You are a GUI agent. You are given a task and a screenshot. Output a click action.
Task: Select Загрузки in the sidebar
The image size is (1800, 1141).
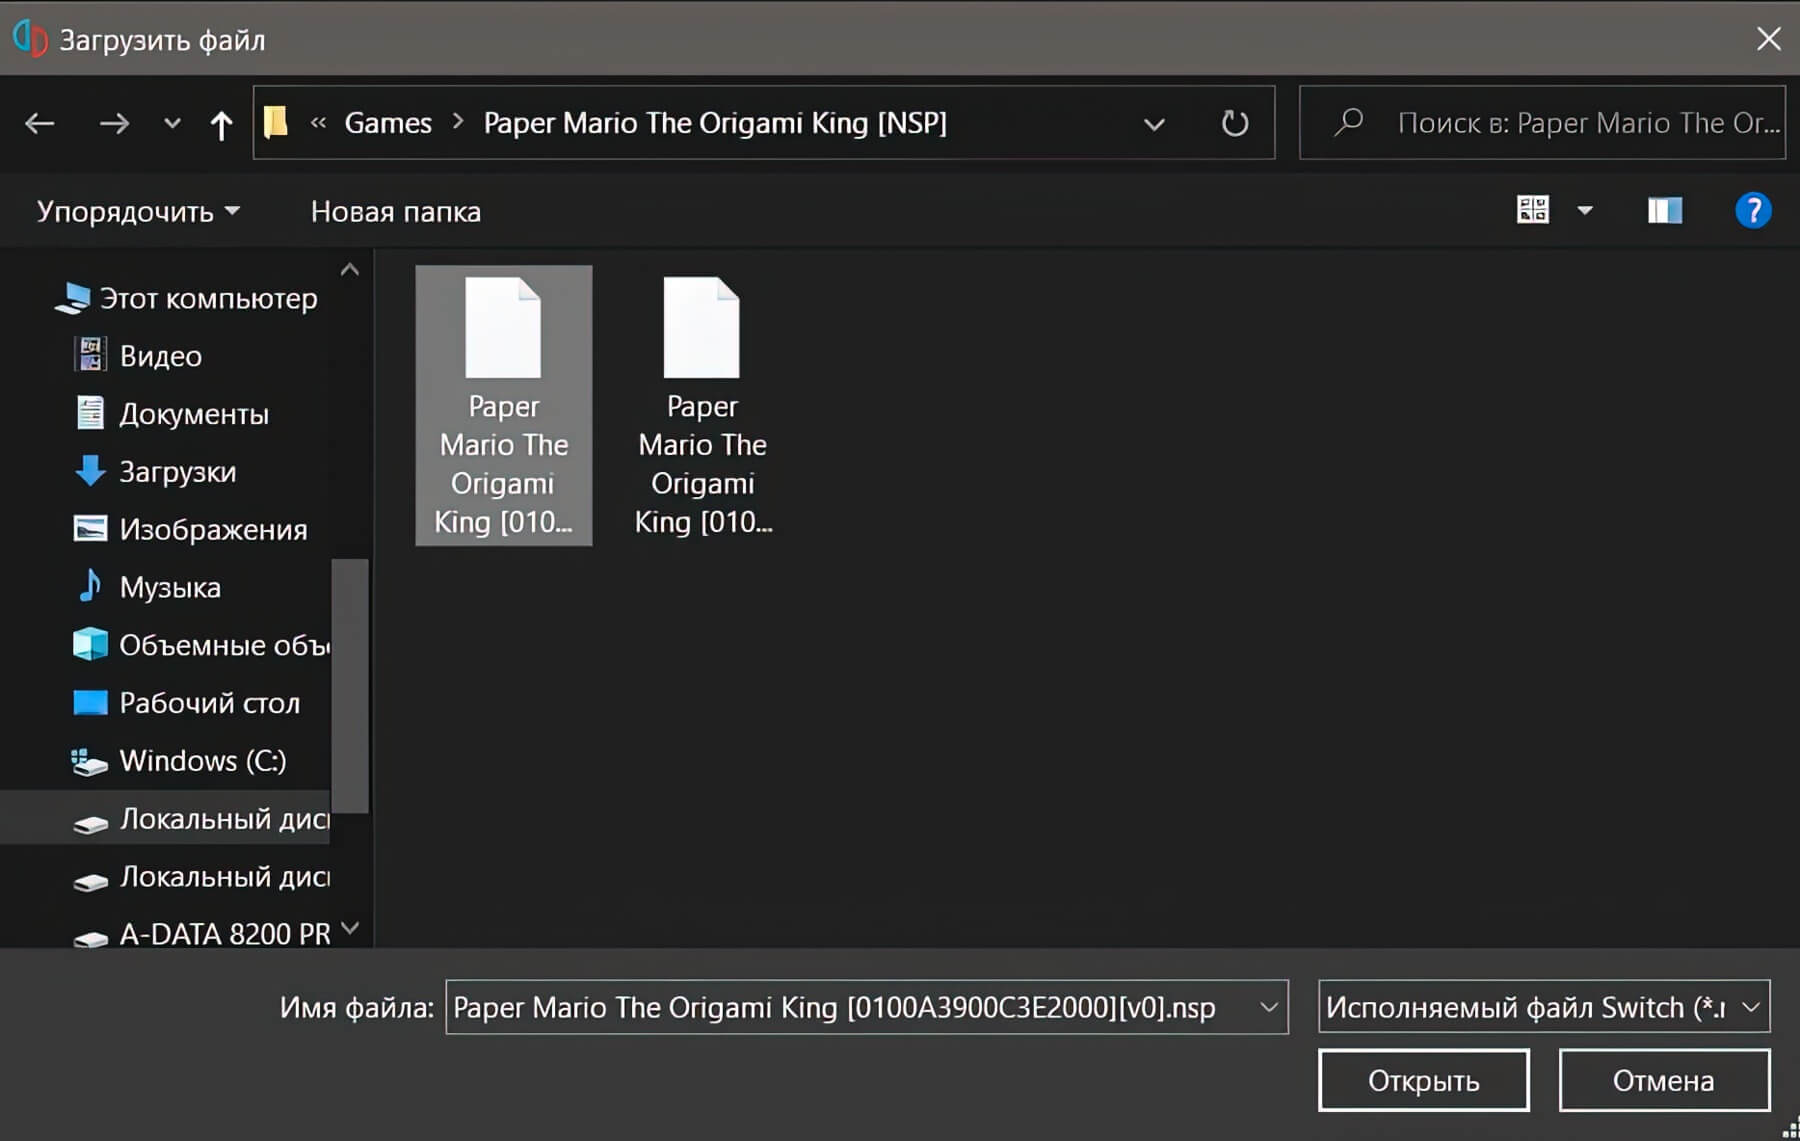[x=177, y=472]
